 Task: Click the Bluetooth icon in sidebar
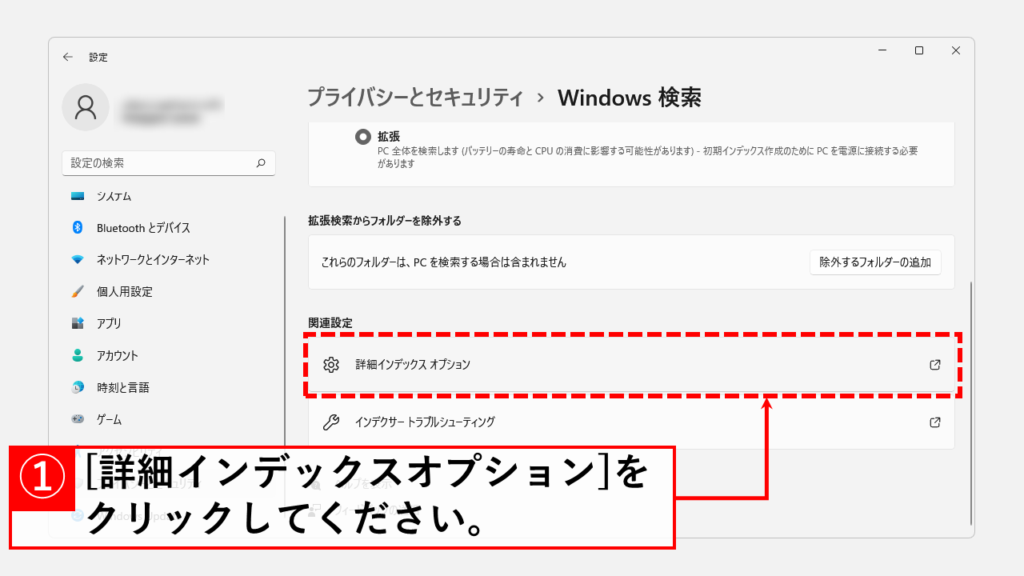pos(78,227)
